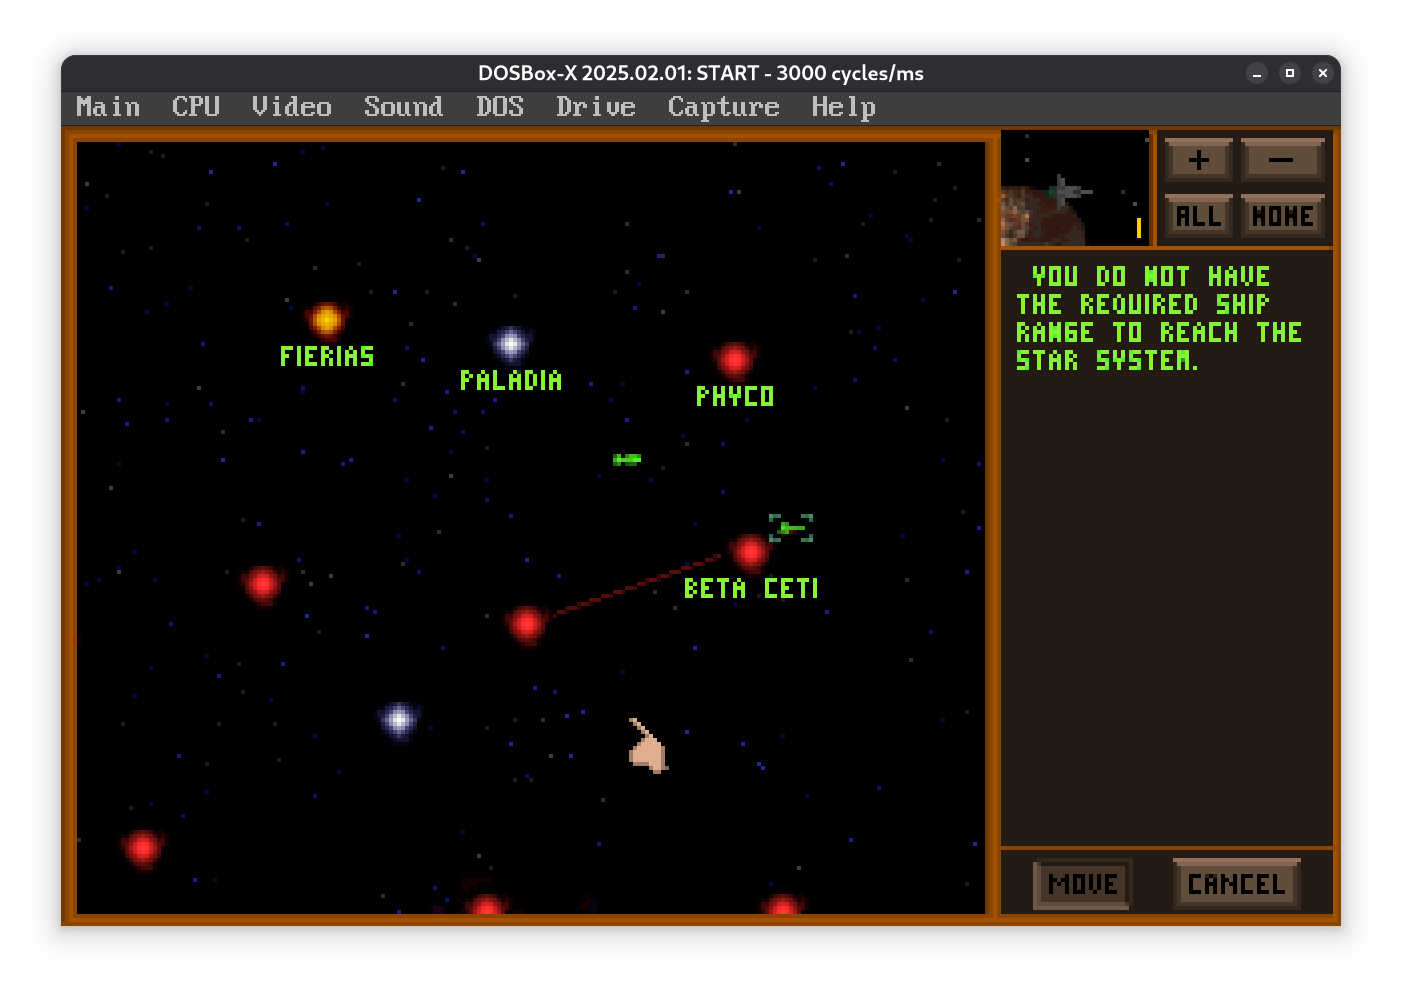1402x993 pixels.
Task: Select the Paladia white star
Action: (x=511, y=344)
